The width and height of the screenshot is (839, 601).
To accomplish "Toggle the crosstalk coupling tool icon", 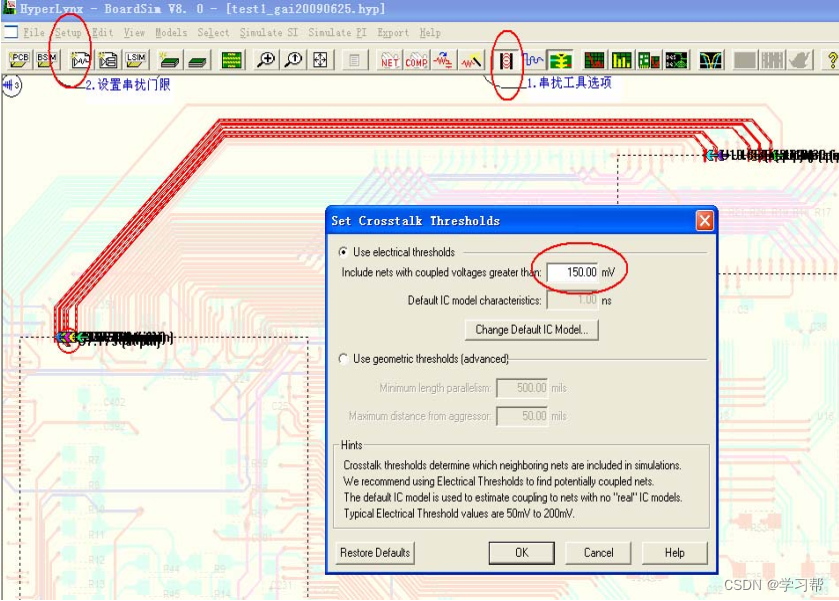I will [x=506, y=60].
